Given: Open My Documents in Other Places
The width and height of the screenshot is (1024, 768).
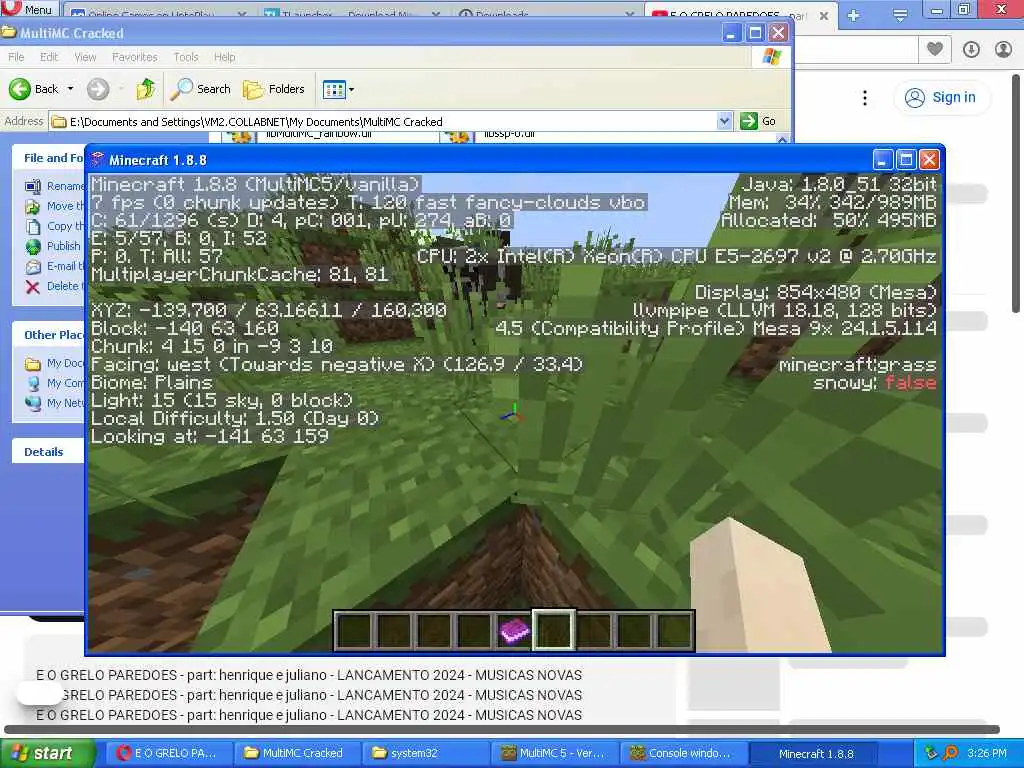Looking at the screenshot, I should coord(55,363).
